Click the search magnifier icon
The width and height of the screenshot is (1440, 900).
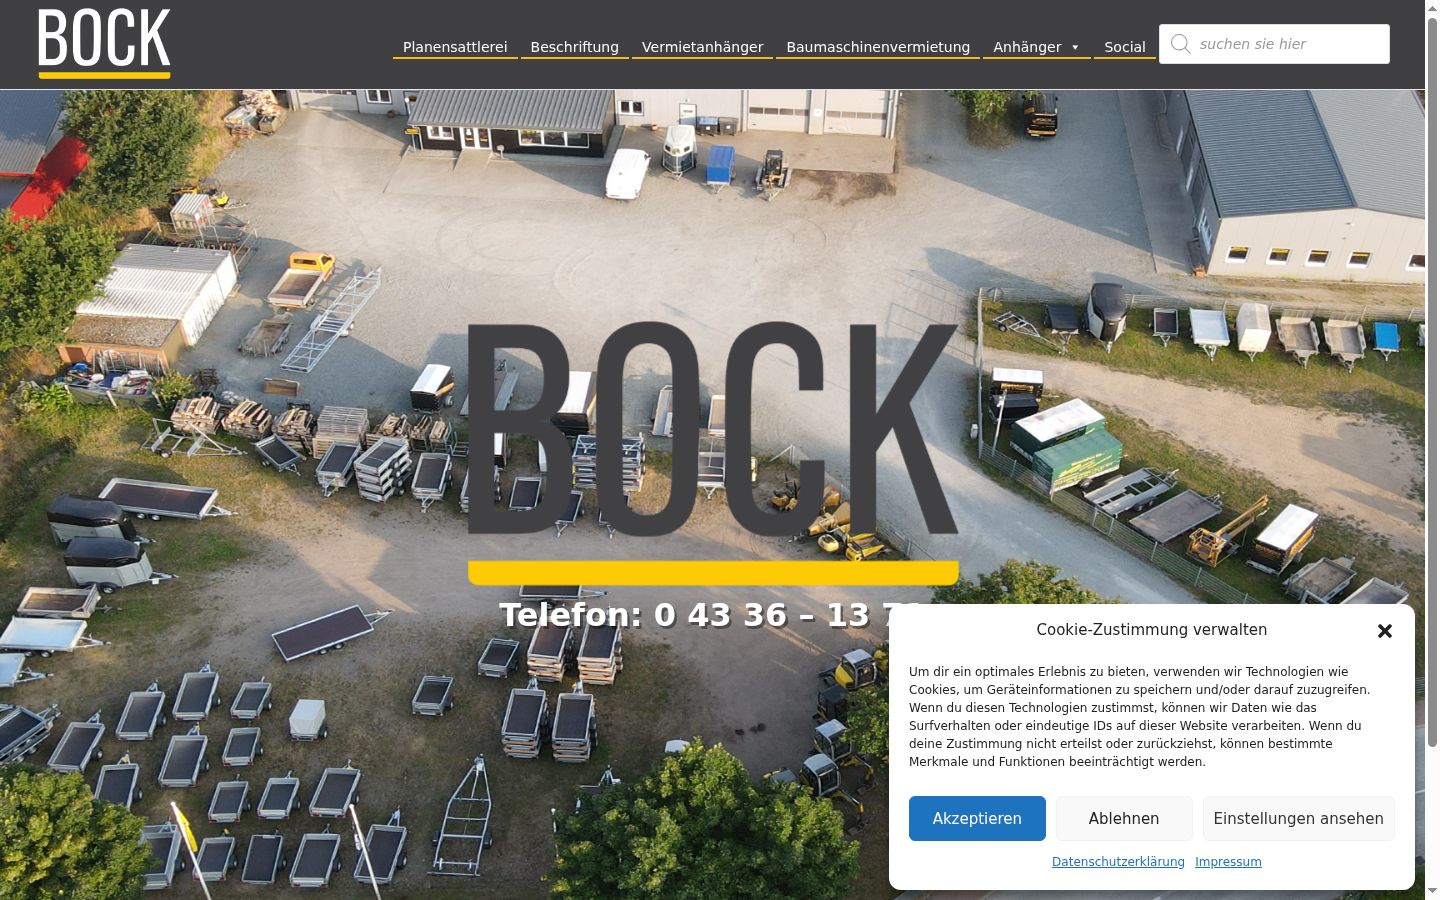coord(1180,44)
